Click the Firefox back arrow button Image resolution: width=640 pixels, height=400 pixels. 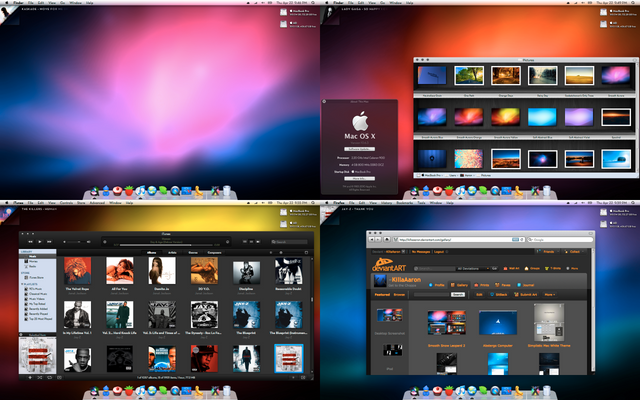[373, 240]
